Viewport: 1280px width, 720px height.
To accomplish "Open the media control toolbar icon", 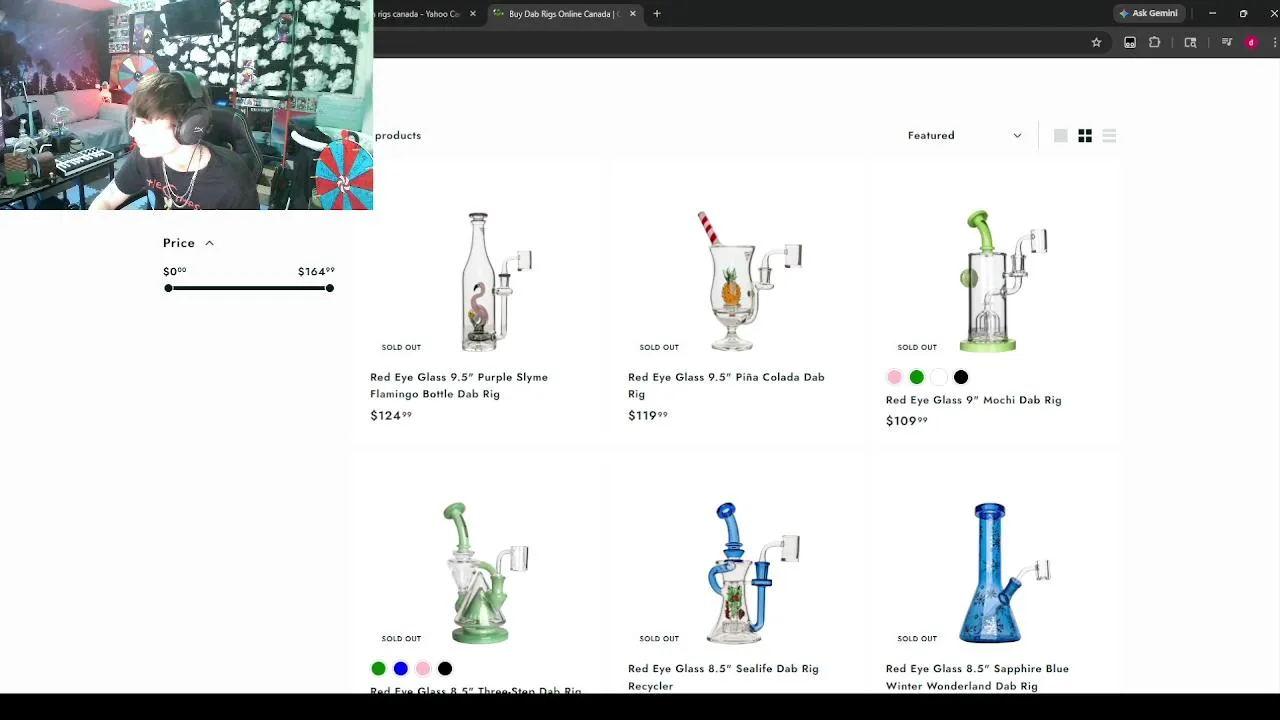I will pyautogui.click(x=1227, y=42).
